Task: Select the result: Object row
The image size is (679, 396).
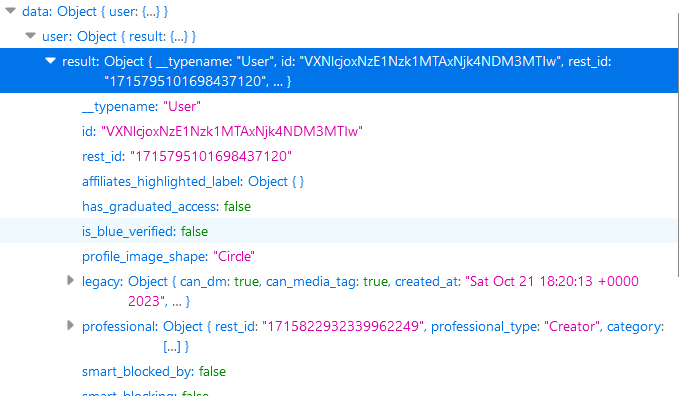Action: 339,71
